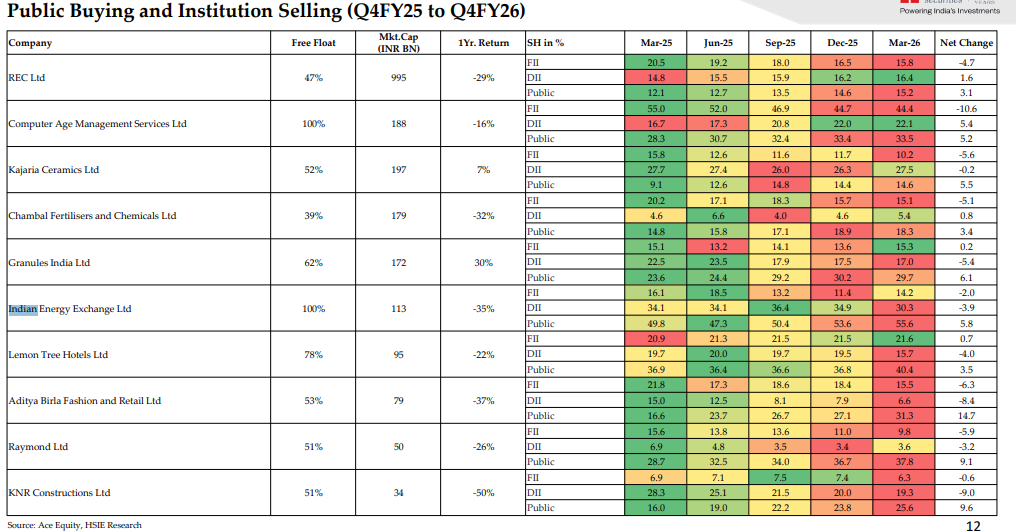
Task: Select the highlighted word 'Indian' in company name
Action: (23, 309)
